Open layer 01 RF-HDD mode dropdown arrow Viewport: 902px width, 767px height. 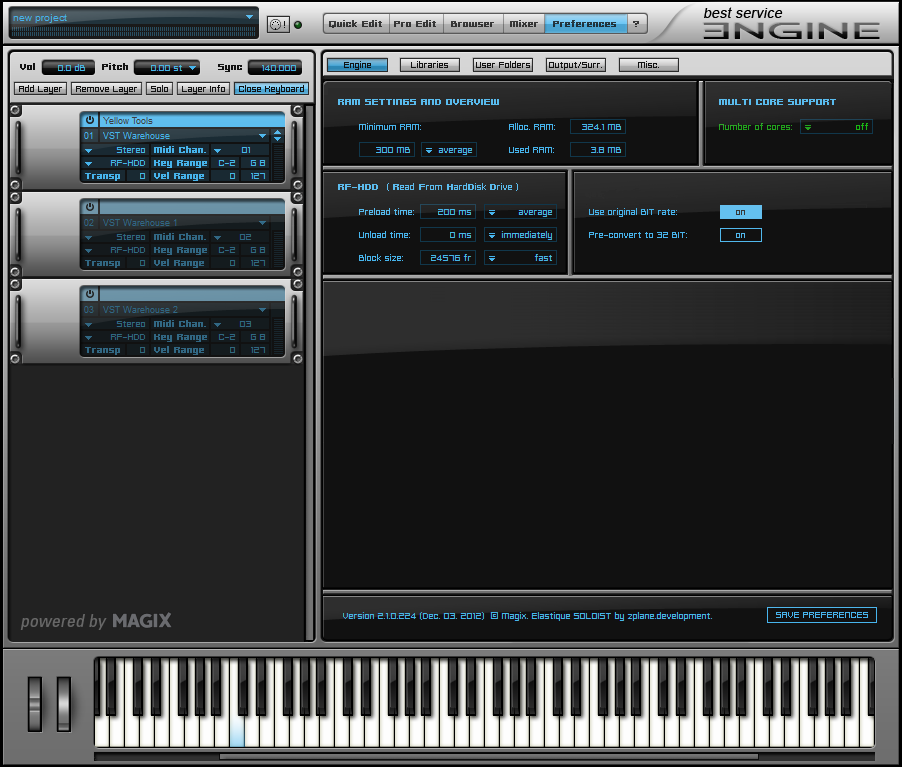click(89, 163)
